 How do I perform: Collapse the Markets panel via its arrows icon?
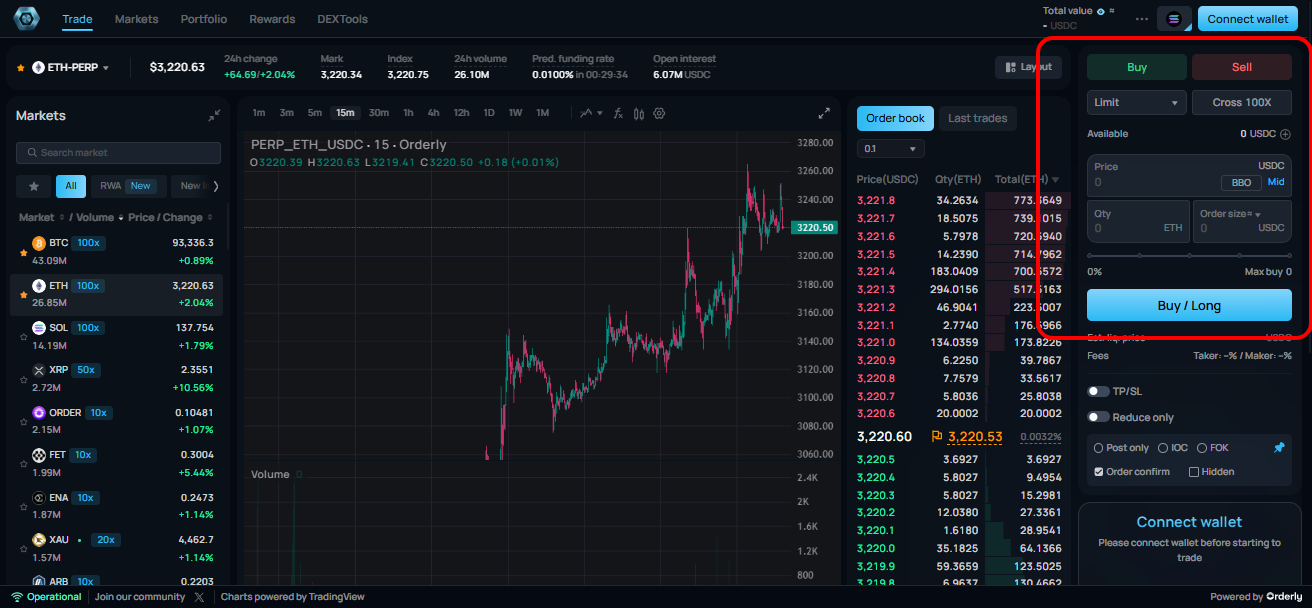coord(214,114)
